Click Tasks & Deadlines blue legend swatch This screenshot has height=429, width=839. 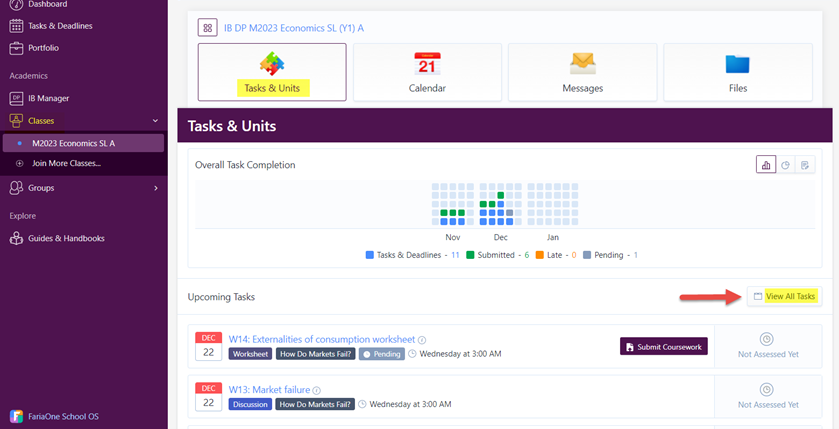pos(369,255)
